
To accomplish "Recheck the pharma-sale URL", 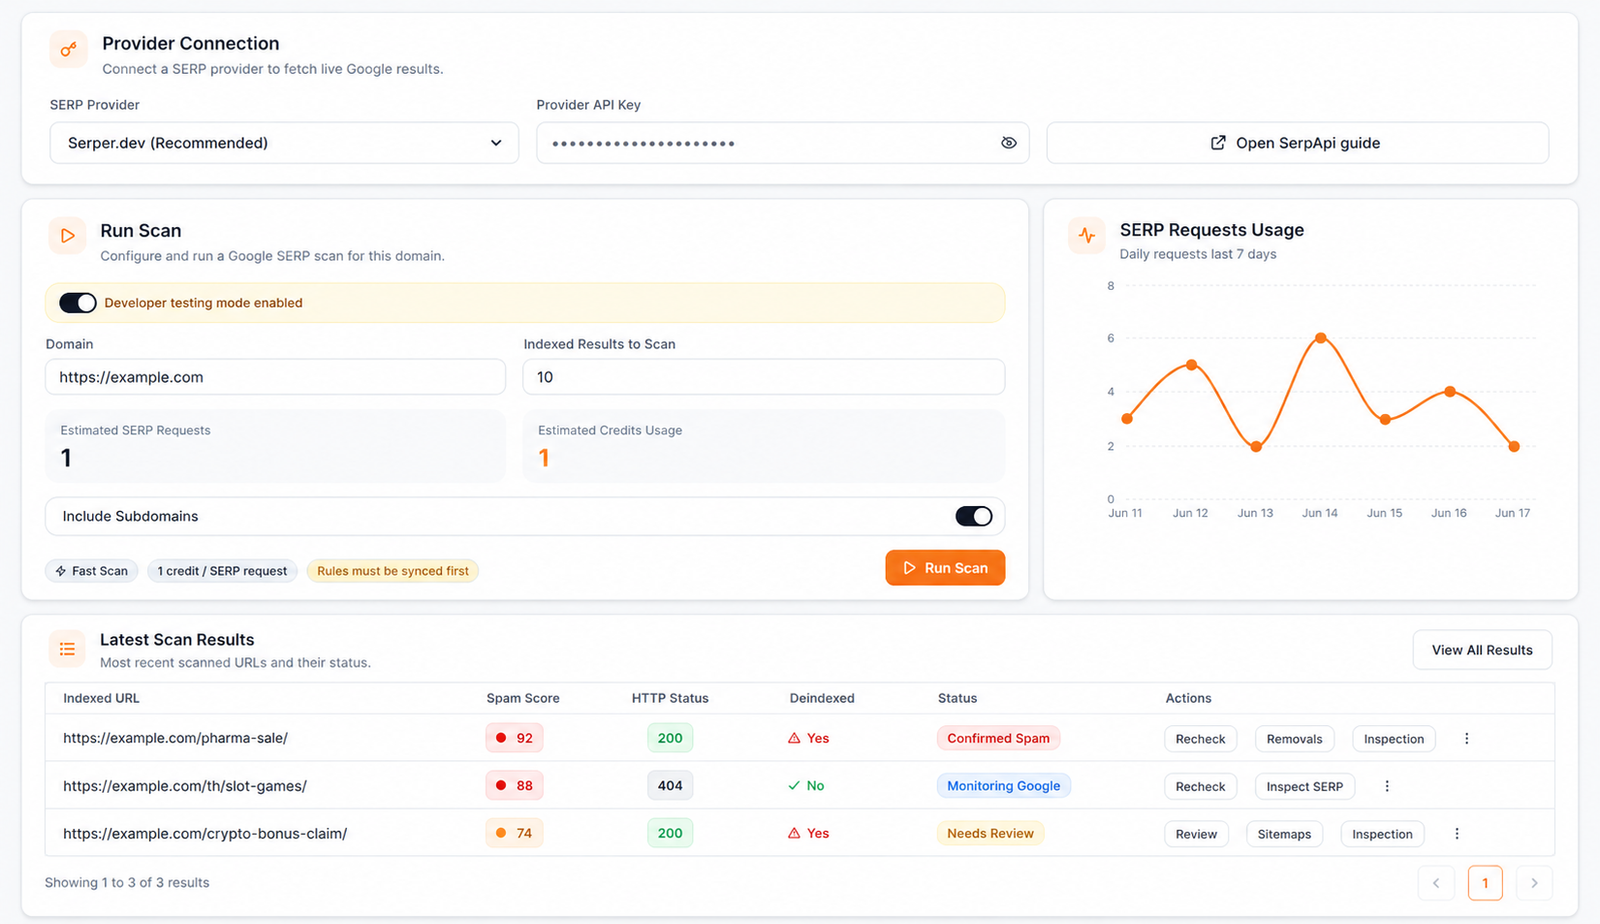I will point(1200,739).
